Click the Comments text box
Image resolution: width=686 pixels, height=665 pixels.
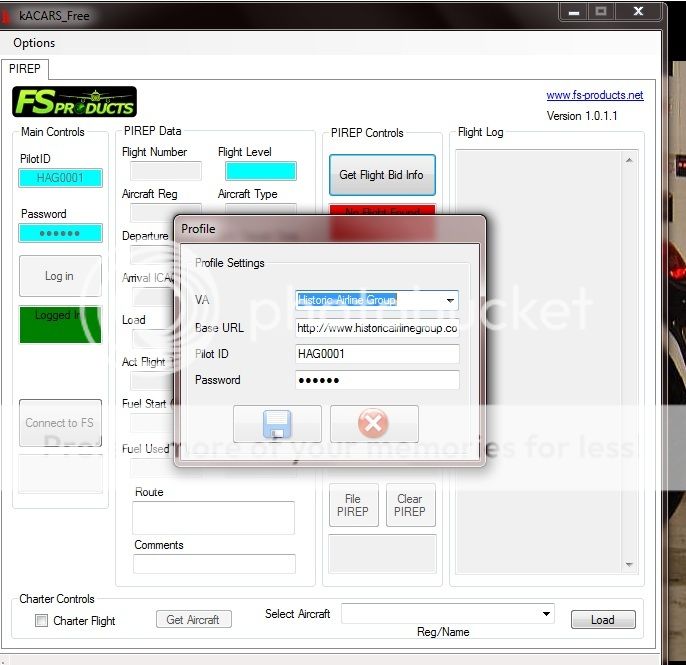pyautogui.click(x=214, y=564)
